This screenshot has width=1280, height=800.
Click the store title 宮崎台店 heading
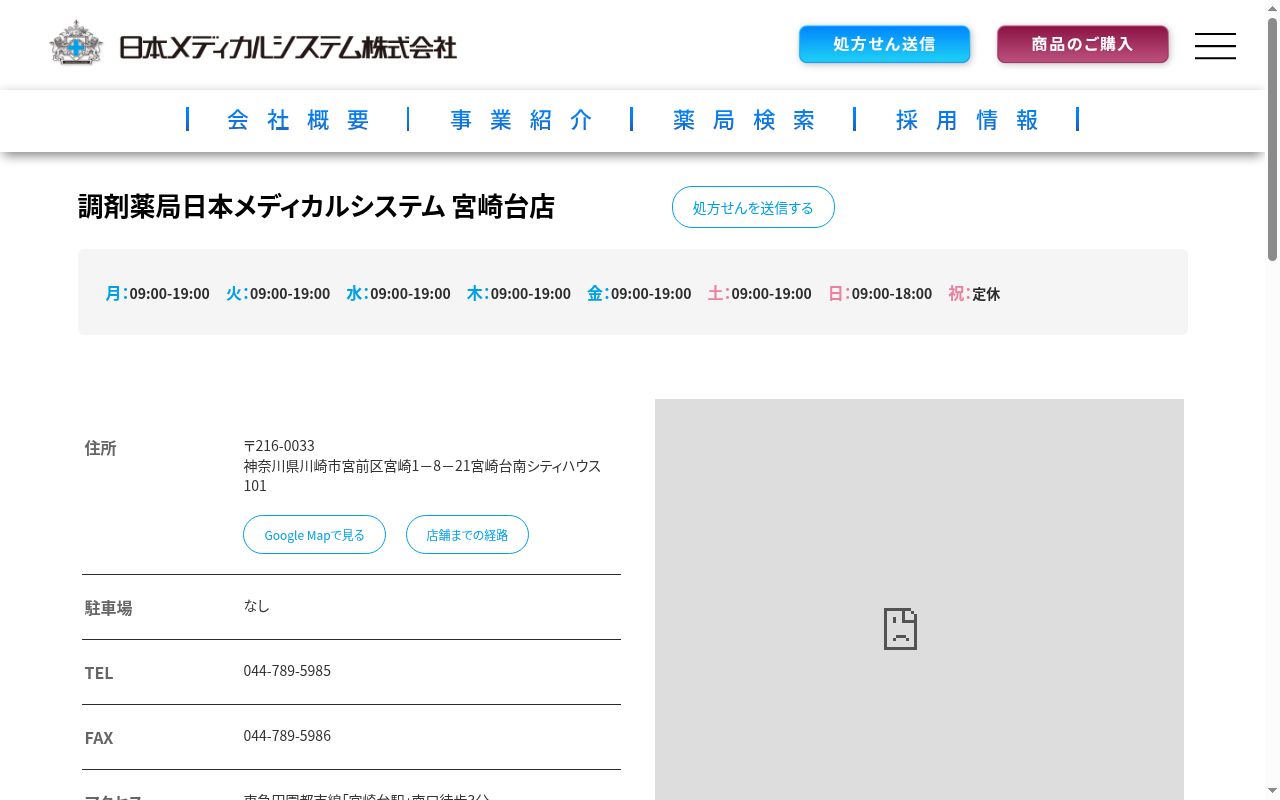316,207
